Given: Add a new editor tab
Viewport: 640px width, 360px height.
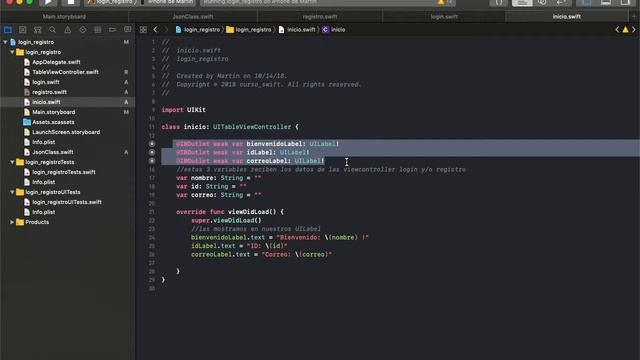Looking at the screenshot, I should click(634, 17).
